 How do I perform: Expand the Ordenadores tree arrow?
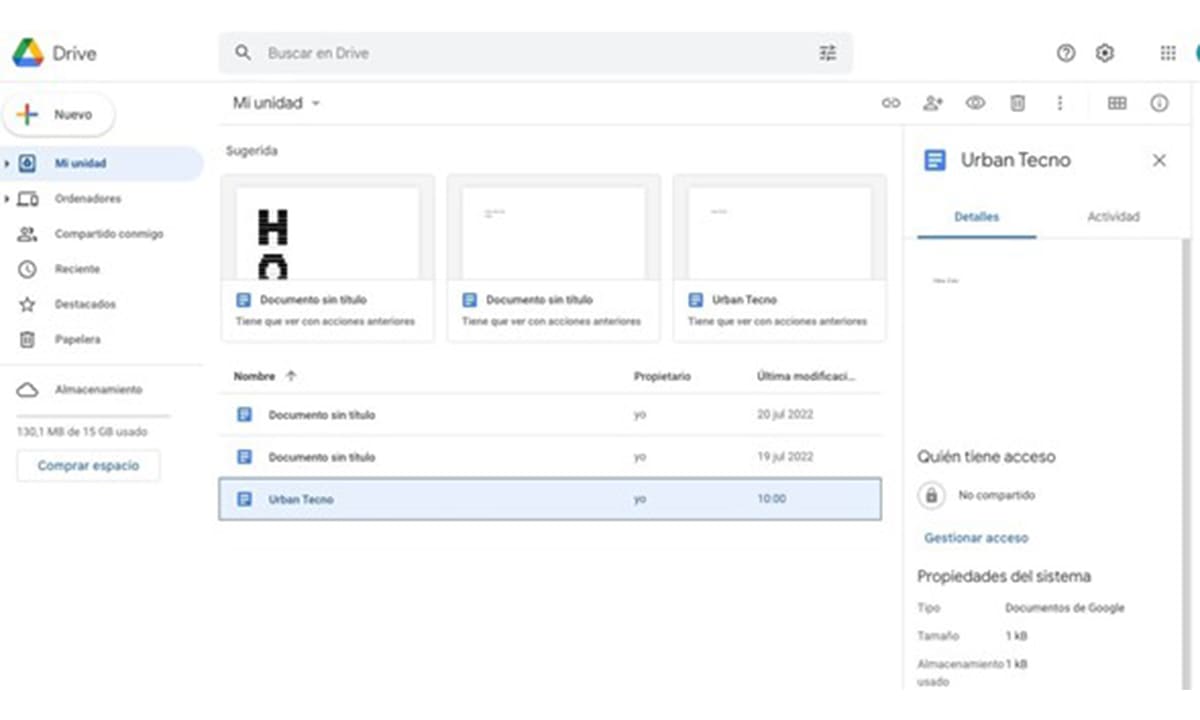point(7,199)
